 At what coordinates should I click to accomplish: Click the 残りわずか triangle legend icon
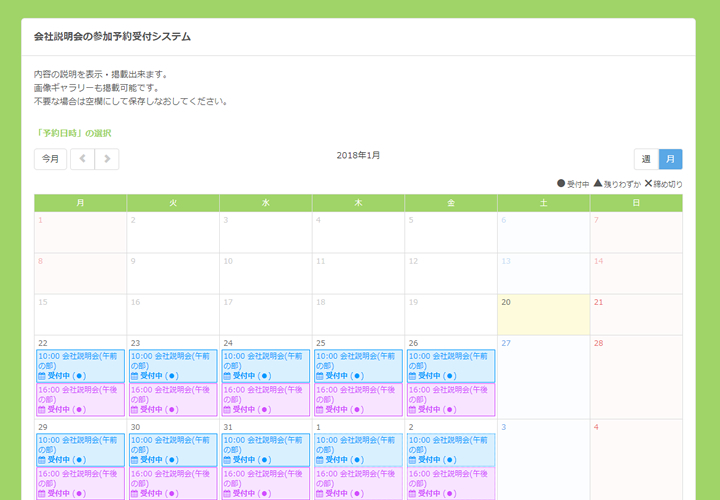598,184
